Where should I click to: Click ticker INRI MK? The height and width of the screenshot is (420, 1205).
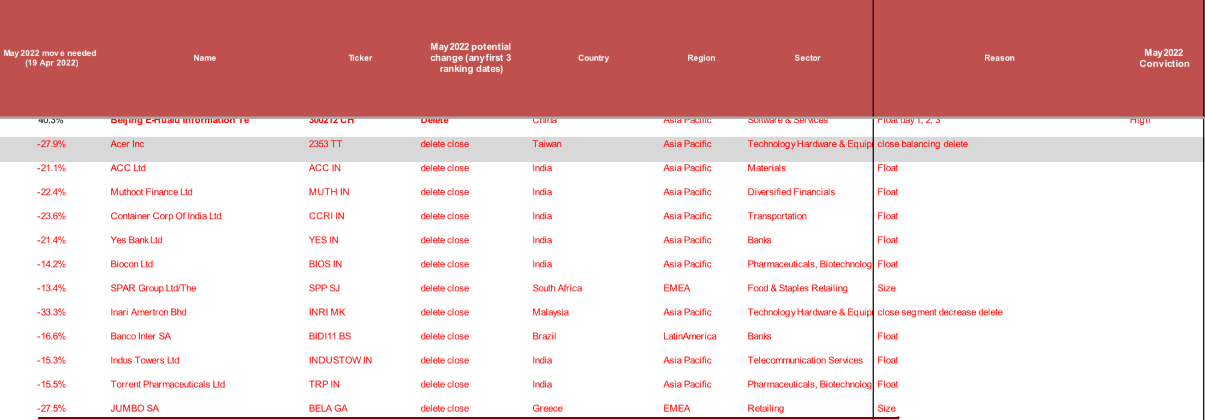click(x=327, y=312)
